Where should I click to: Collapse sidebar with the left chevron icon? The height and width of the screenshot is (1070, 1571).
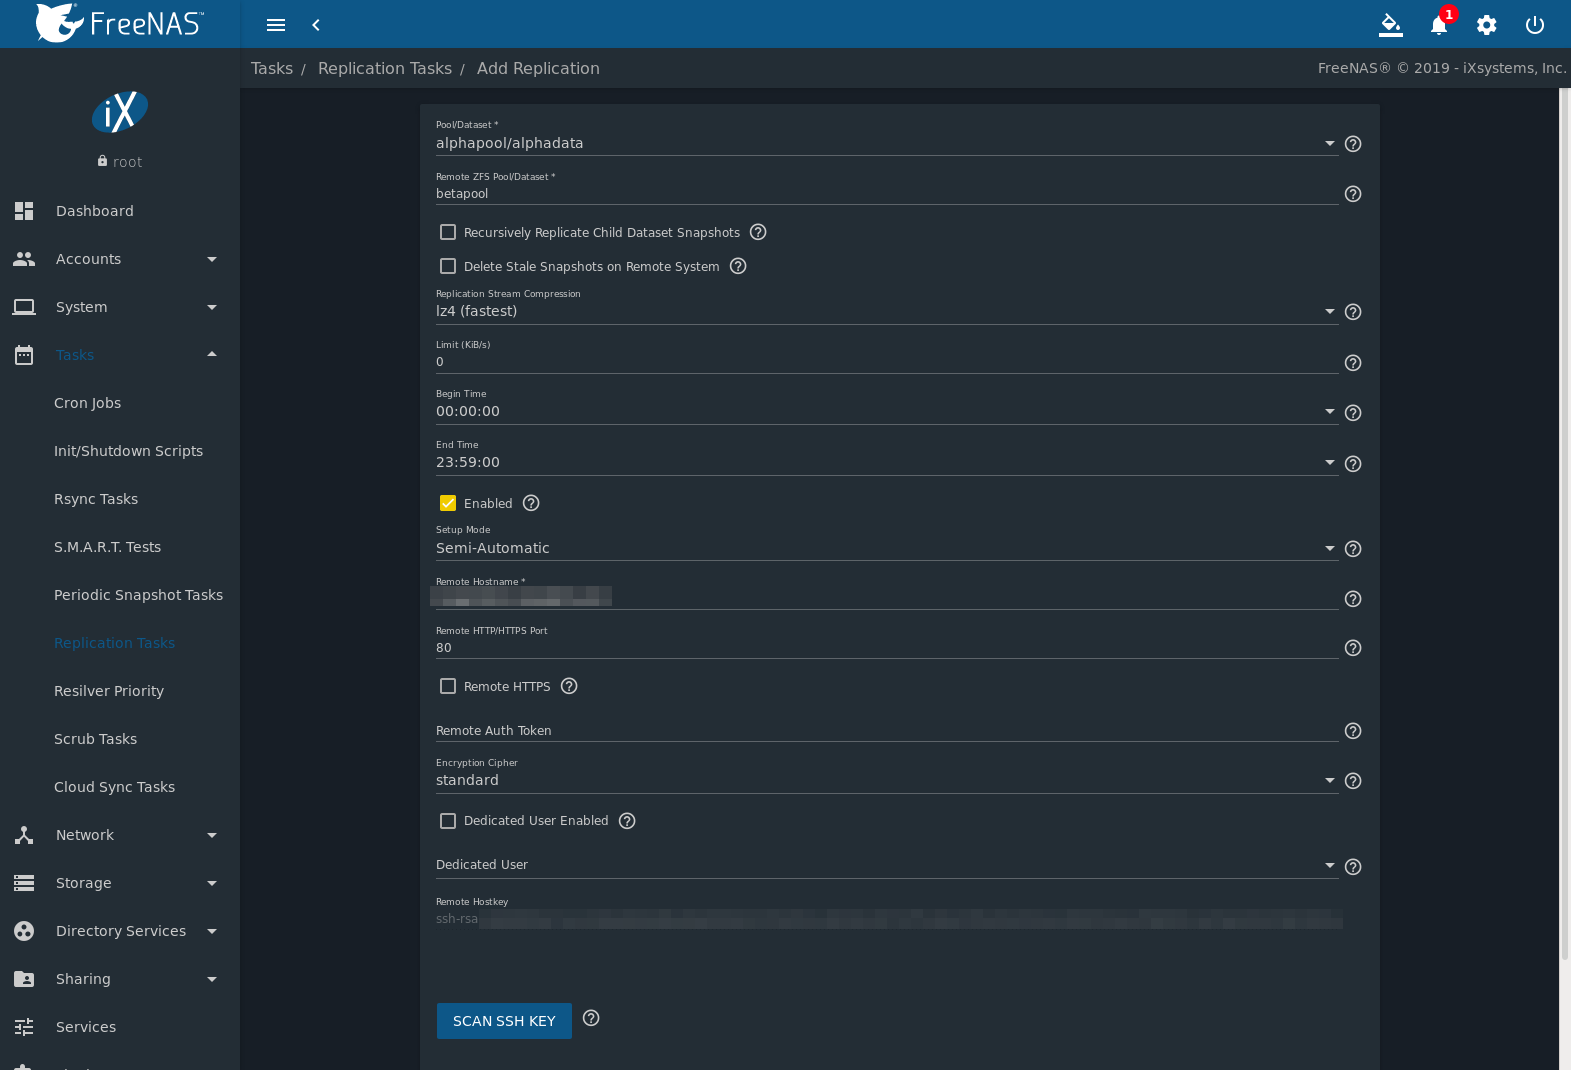pyautogui.click(x=316, y=25)
